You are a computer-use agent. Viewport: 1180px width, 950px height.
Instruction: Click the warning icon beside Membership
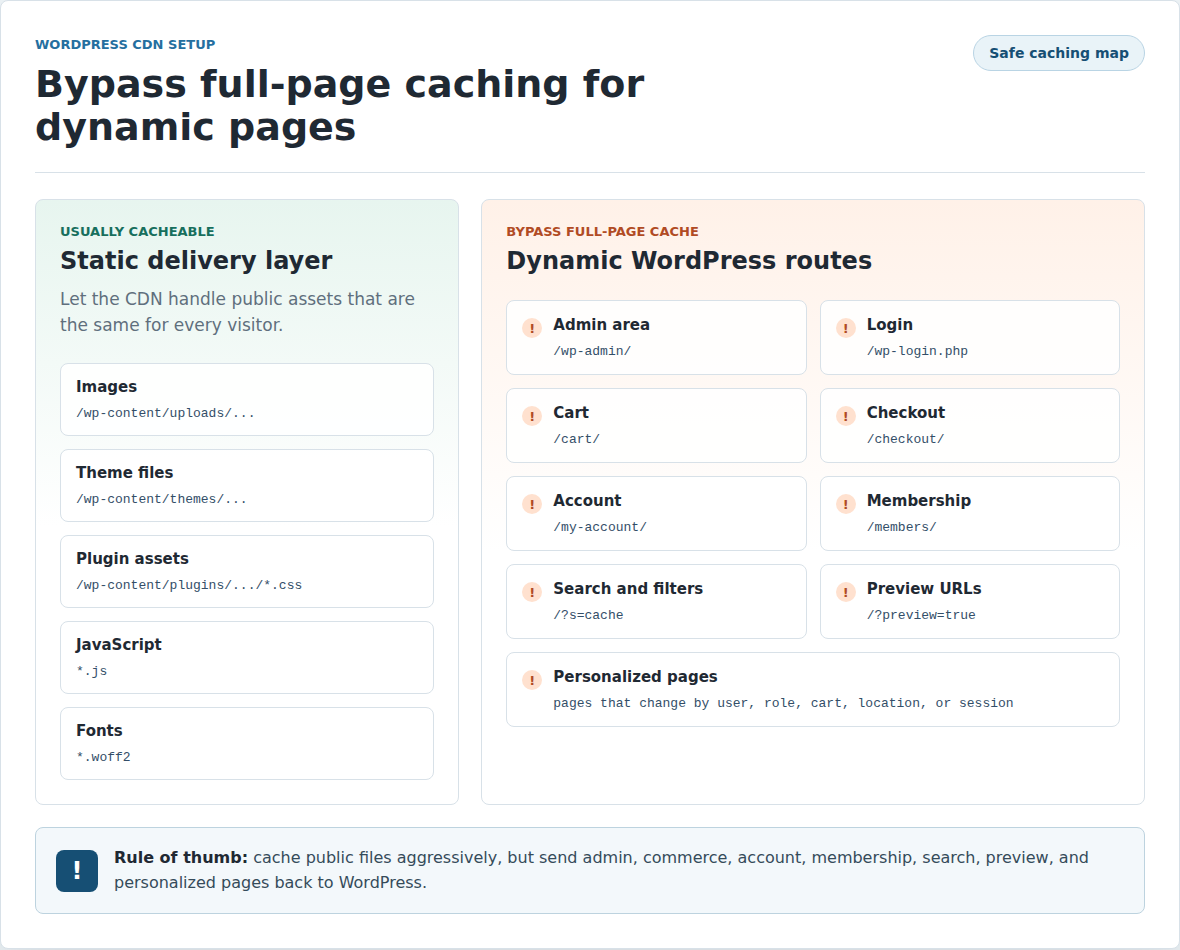845,504
